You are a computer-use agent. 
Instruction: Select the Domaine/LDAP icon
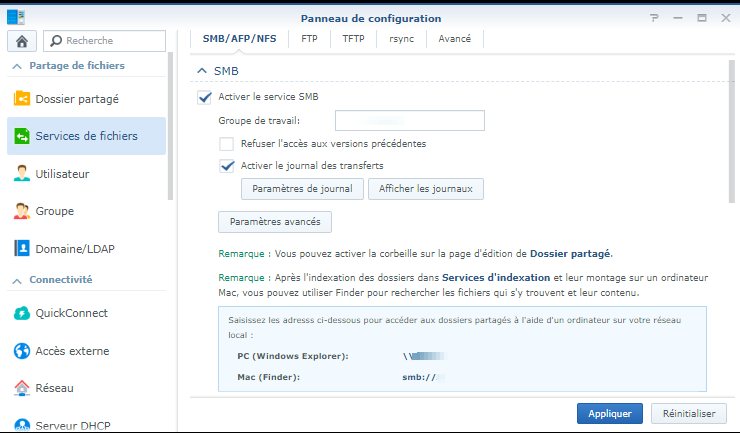(x=21, y=248)
